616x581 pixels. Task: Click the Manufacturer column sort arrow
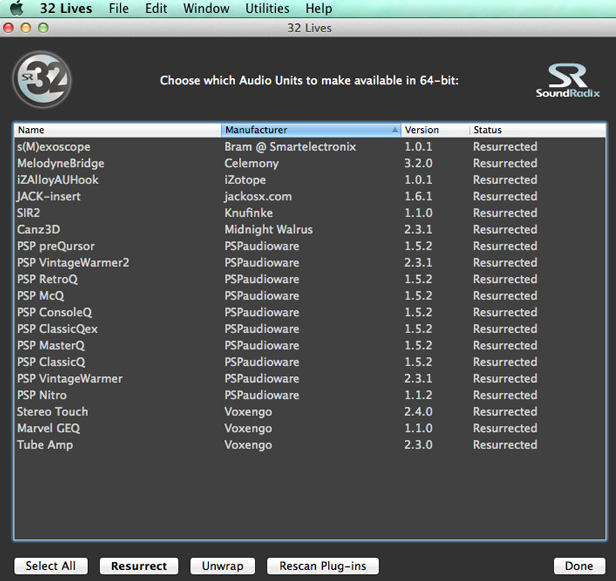click(394, 130)
